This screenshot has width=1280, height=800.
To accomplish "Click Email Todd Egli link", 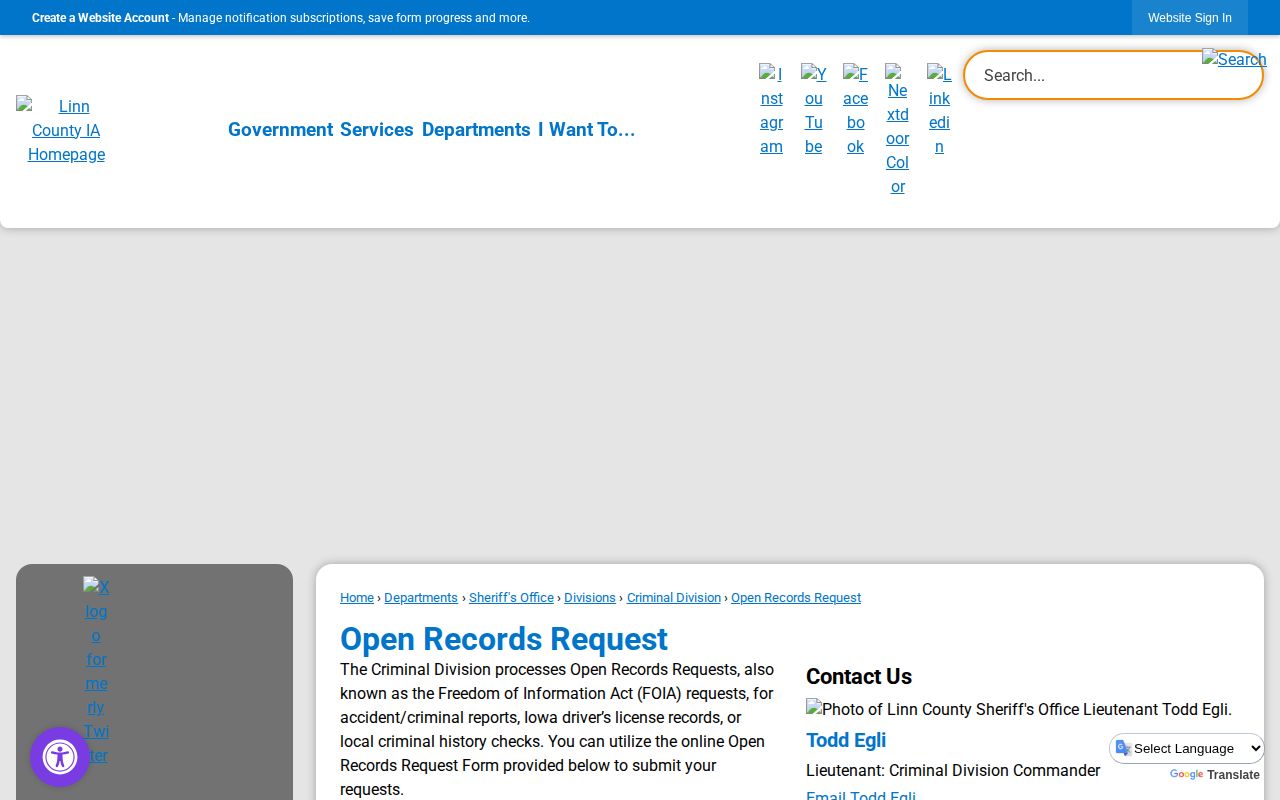I will [861, 796].
